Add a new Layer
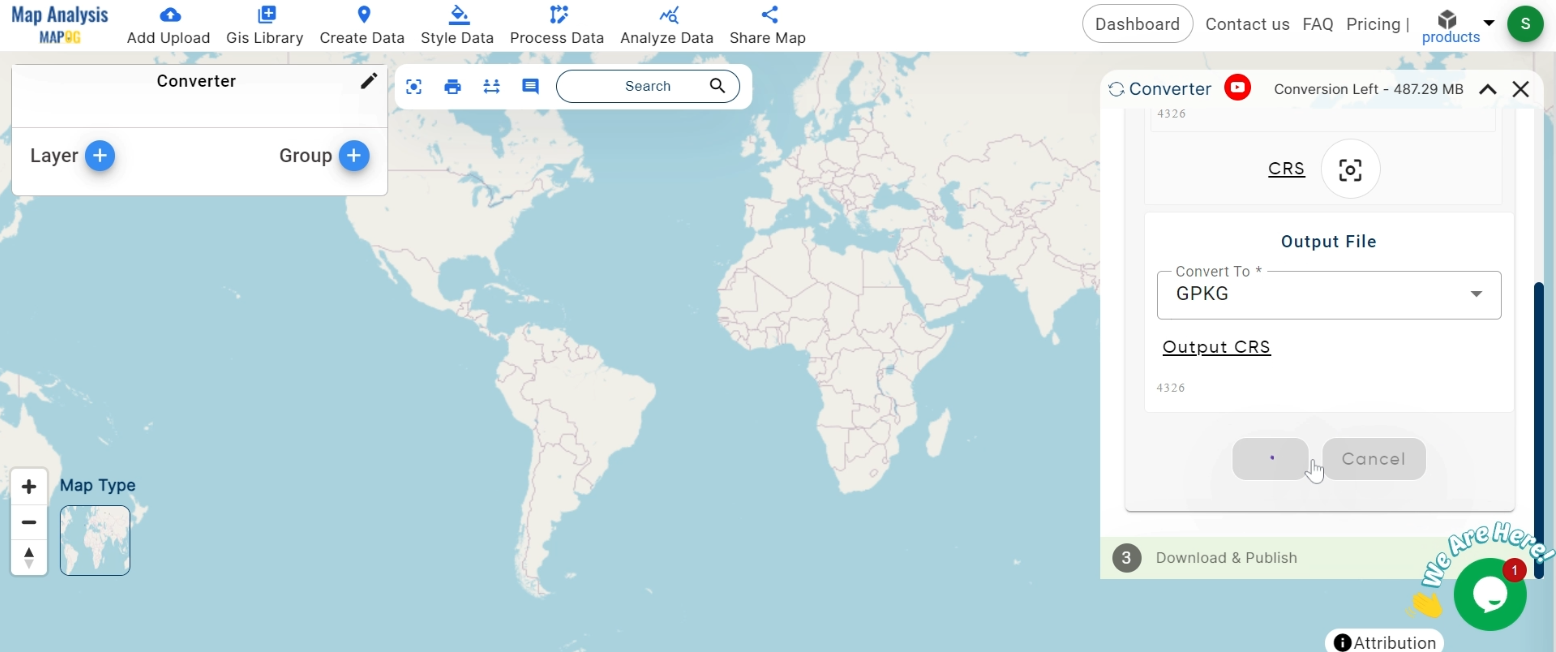 99,155
